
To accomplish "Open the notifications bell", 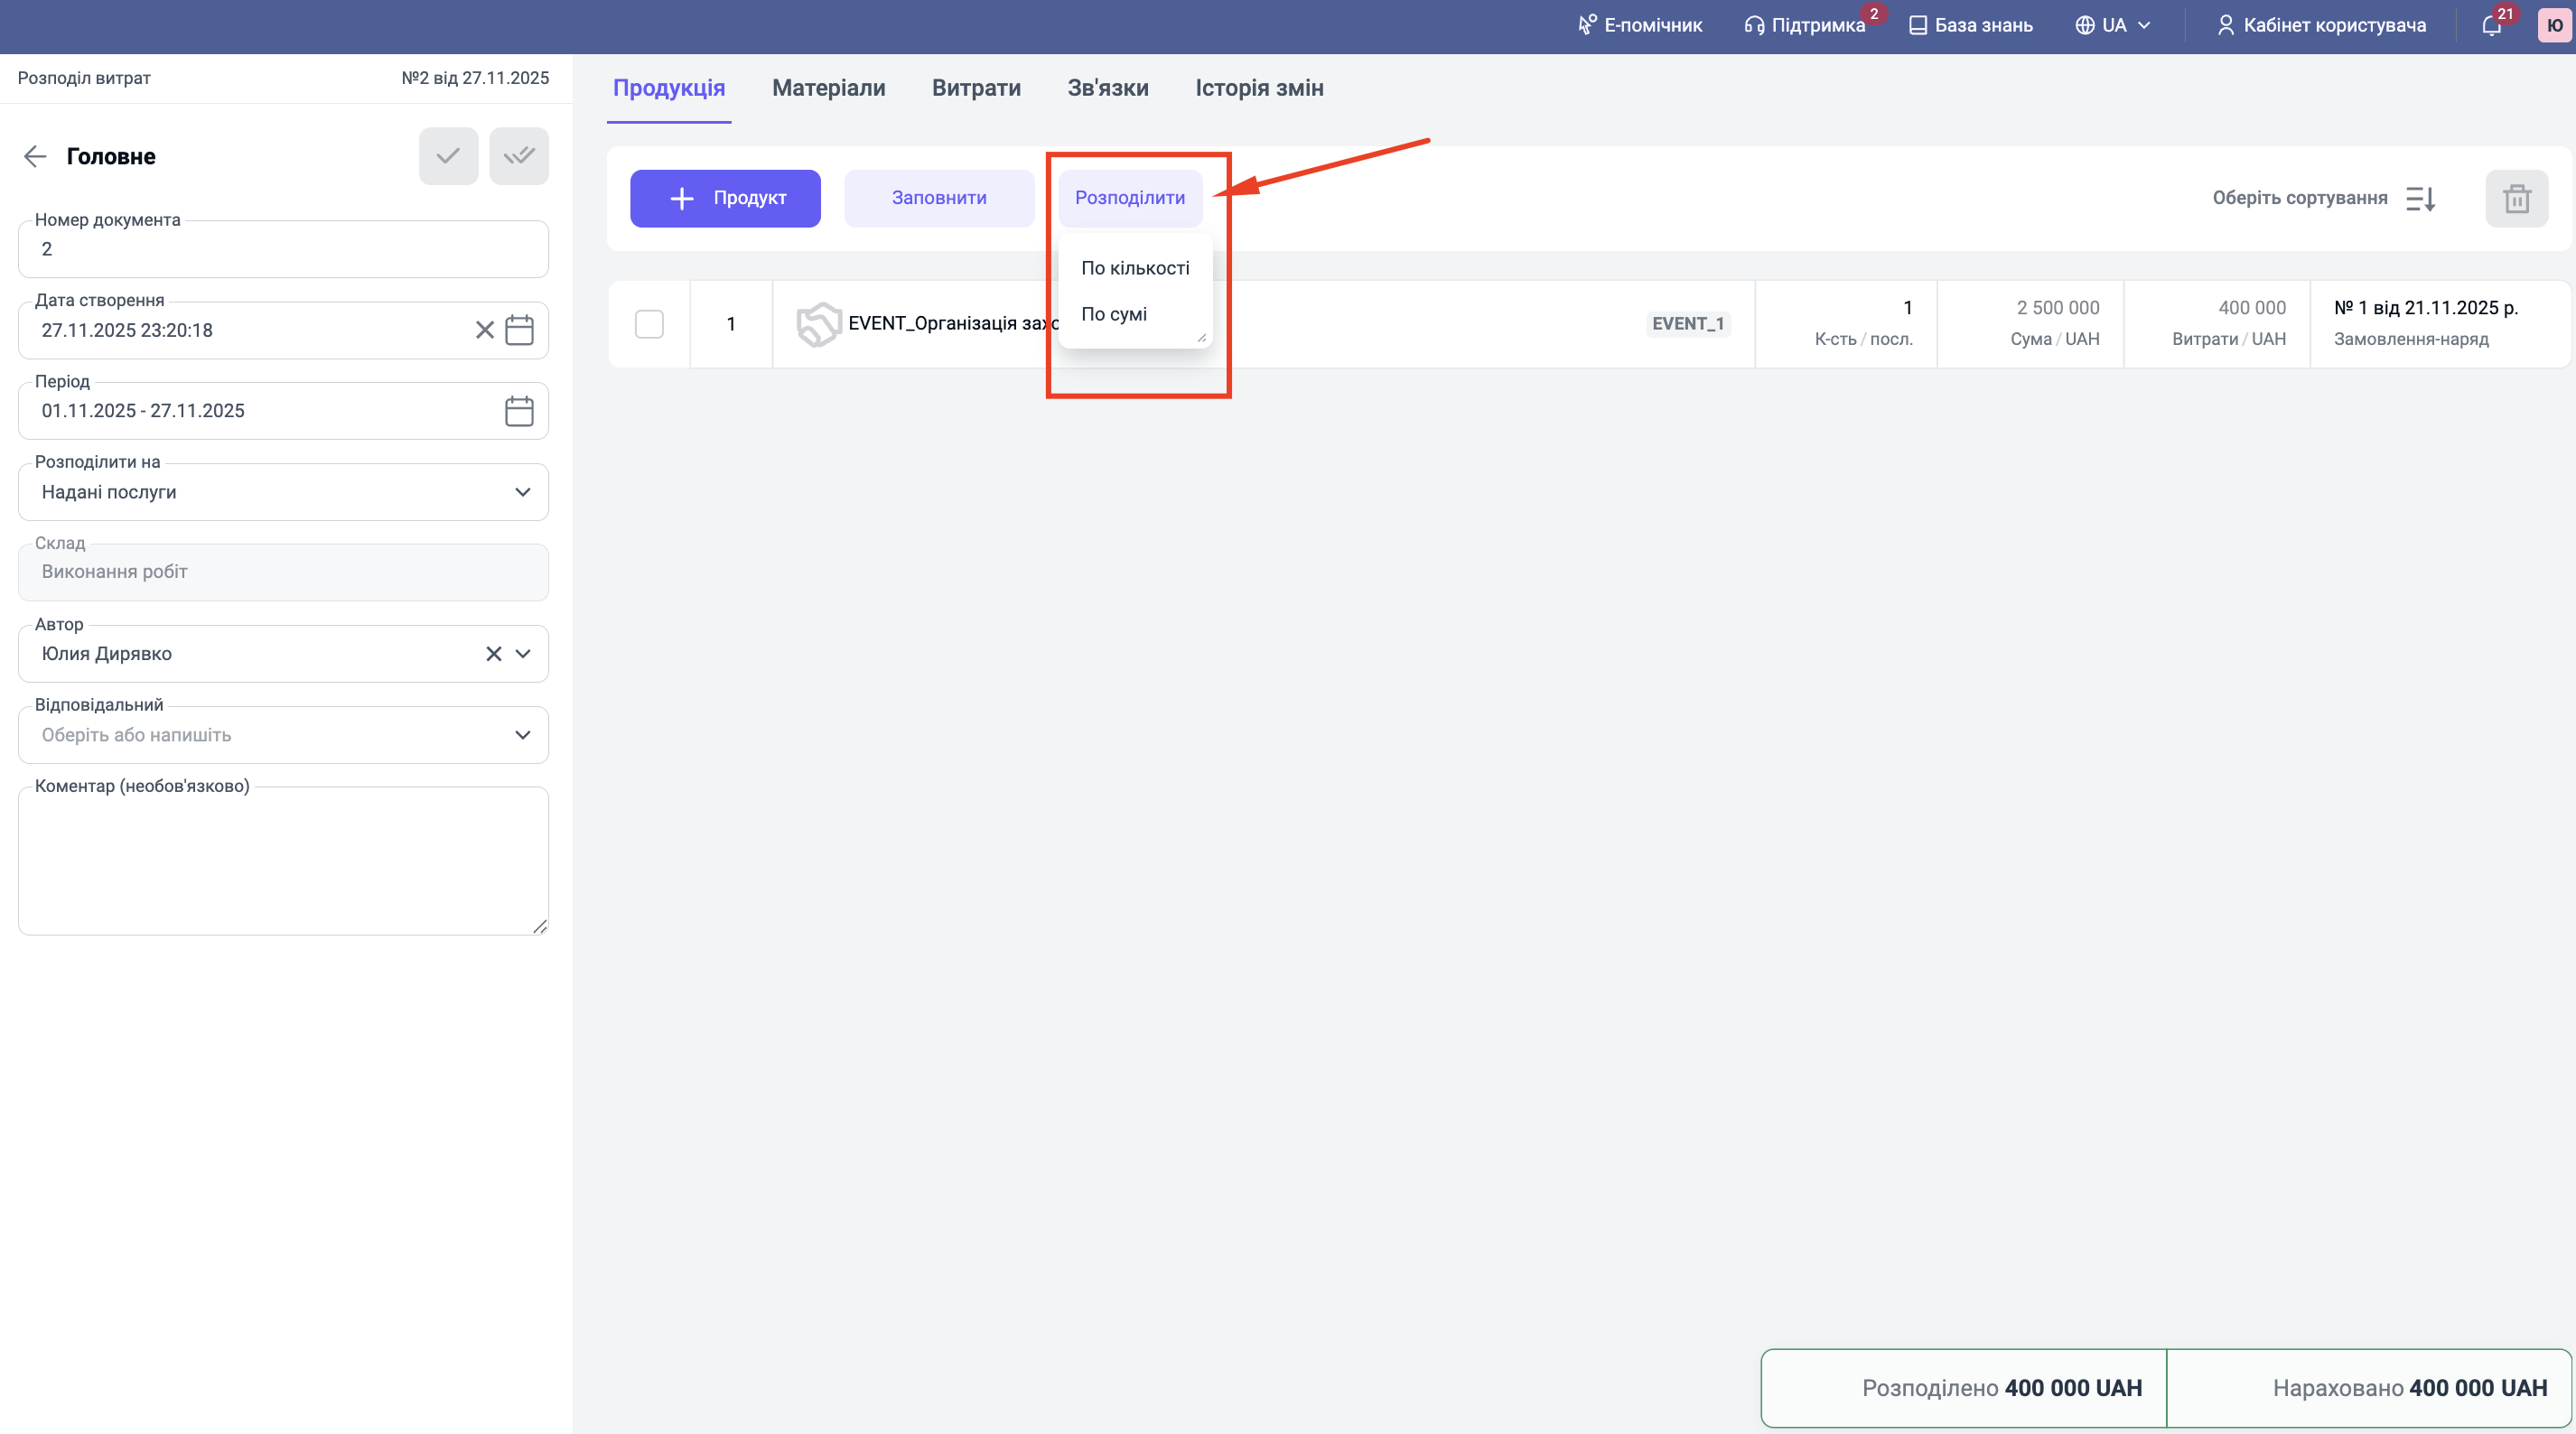I will tap(2491, 25).
